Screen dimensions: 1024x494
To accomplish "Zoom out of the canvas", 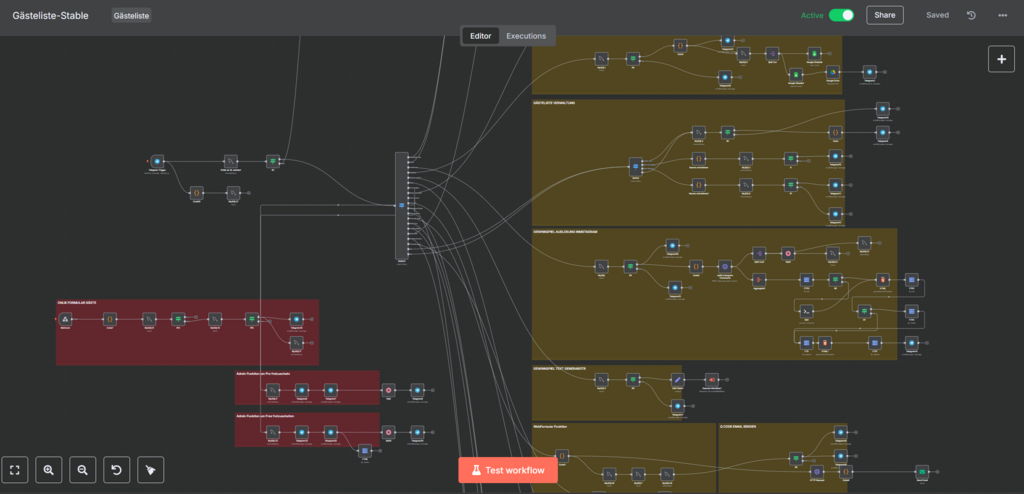I will (x=82, y=469).
